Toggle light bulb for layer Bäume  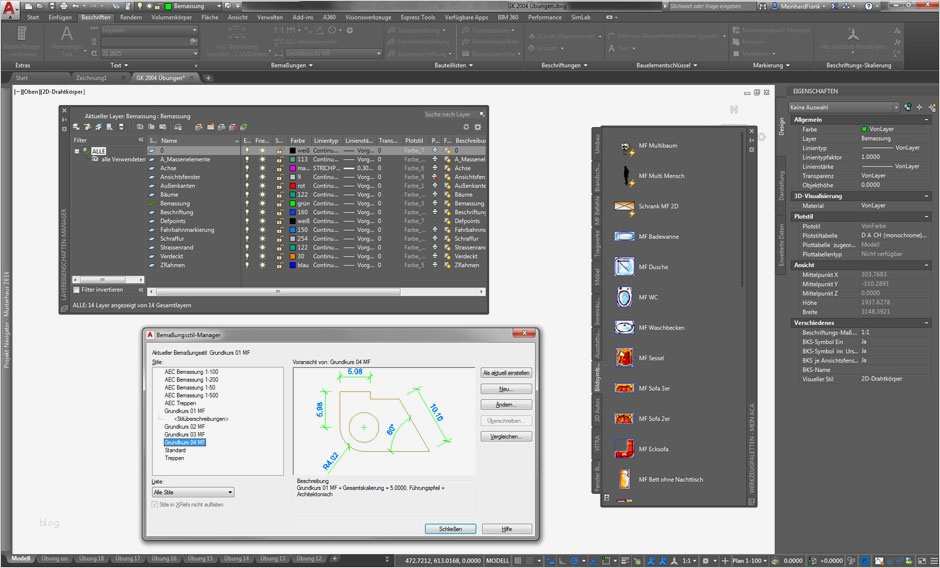(247, 195)
